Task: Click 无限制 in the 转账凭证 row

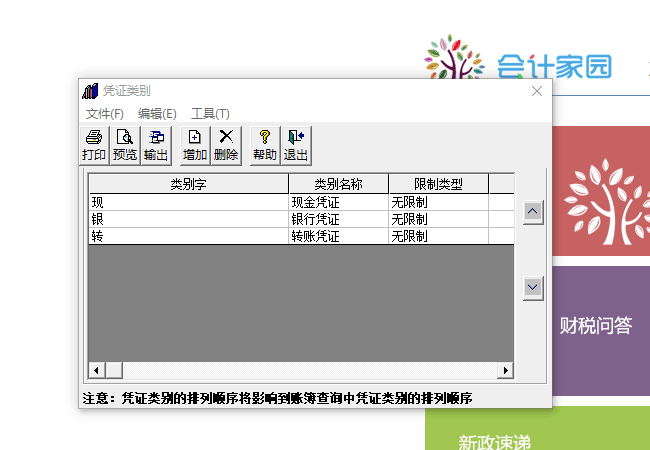Action: coord(439,236)
